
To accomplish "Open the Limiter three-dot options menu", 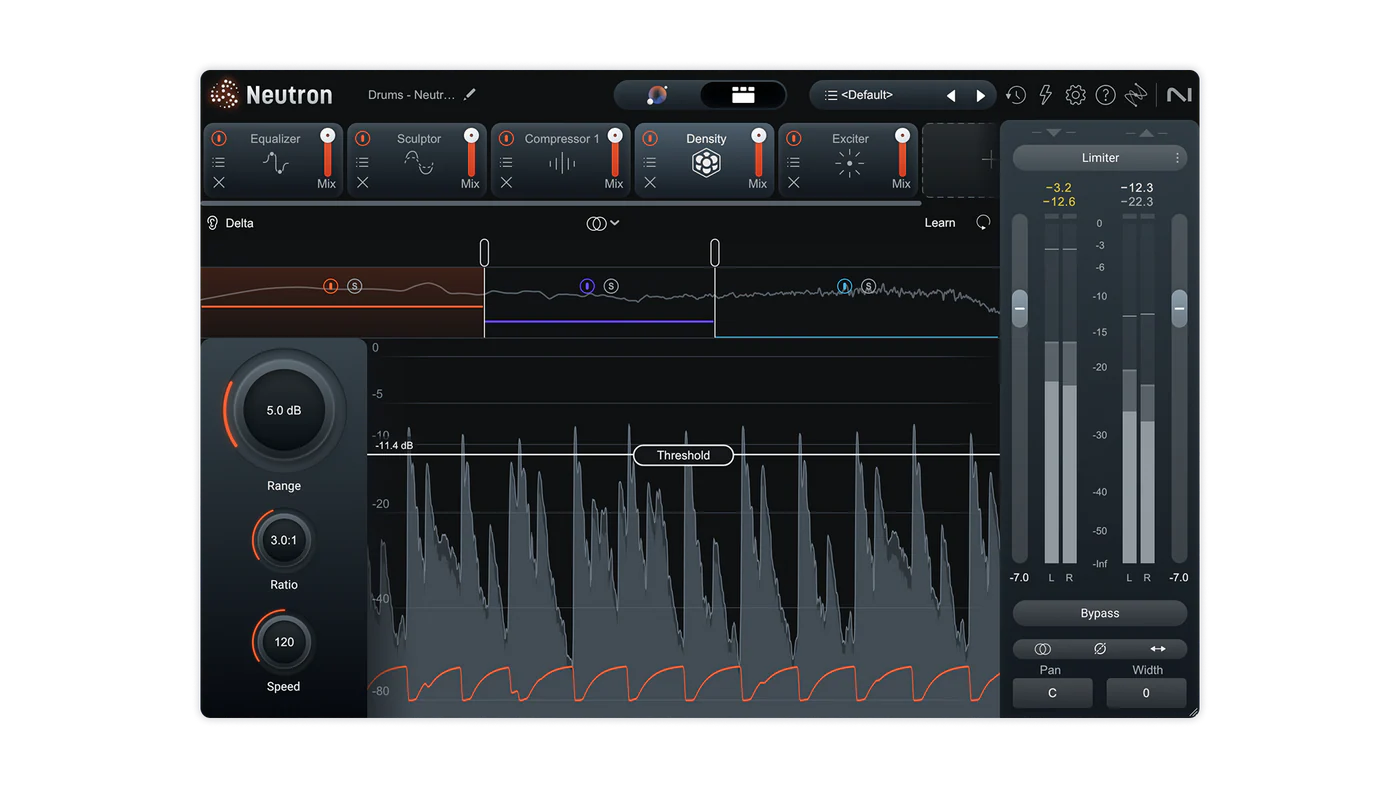I will point(1177,158).
